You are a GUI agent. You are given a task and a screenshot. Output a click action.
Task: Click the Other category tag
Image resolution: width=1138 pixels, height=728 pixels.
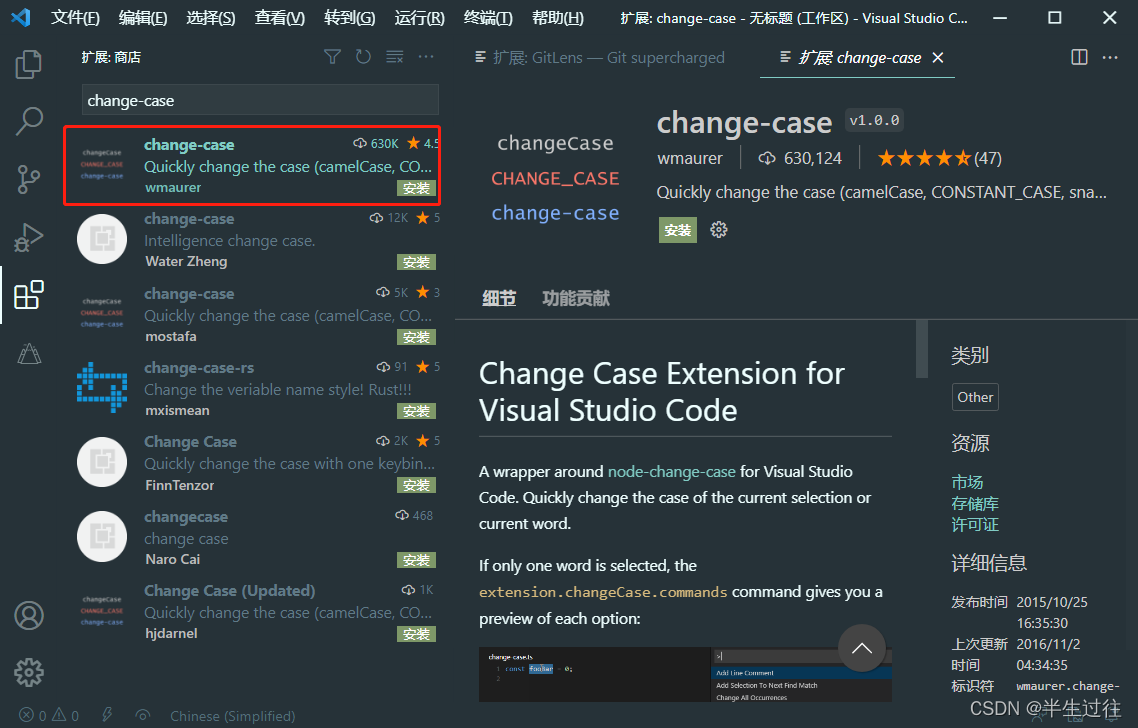(x=975, y=397)
